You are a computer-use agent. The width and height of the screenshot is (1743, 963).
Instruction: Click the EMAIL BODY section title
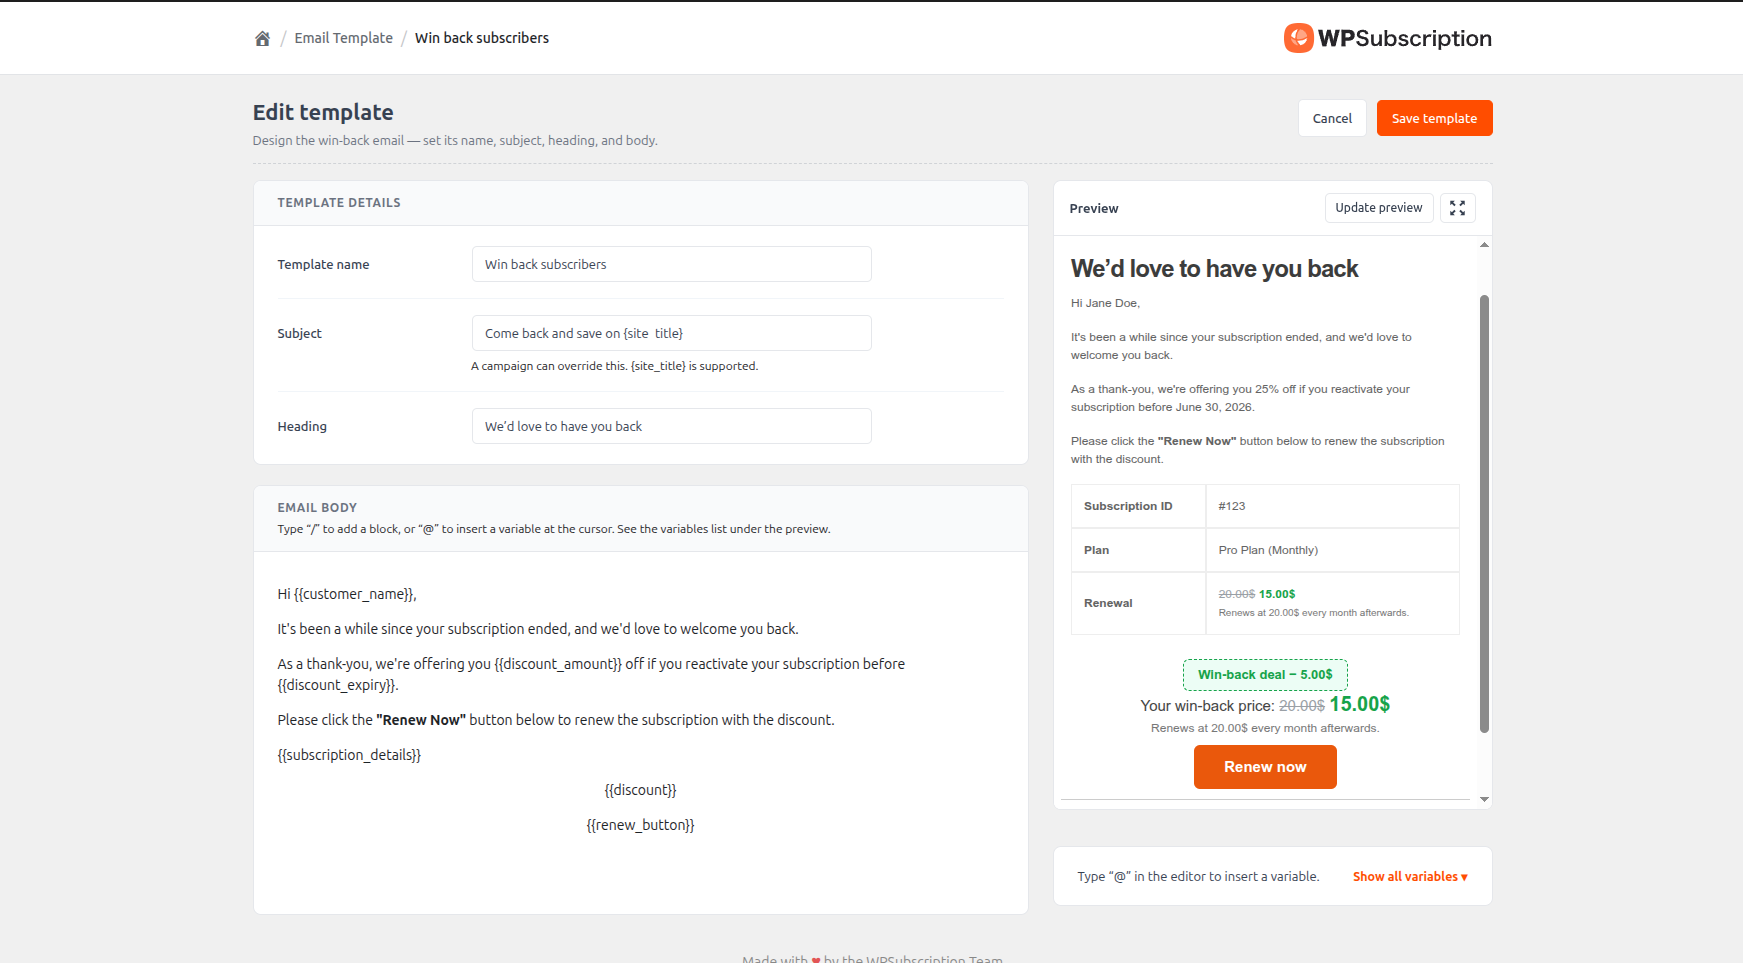pyautogui.click(x=317, y=508)
